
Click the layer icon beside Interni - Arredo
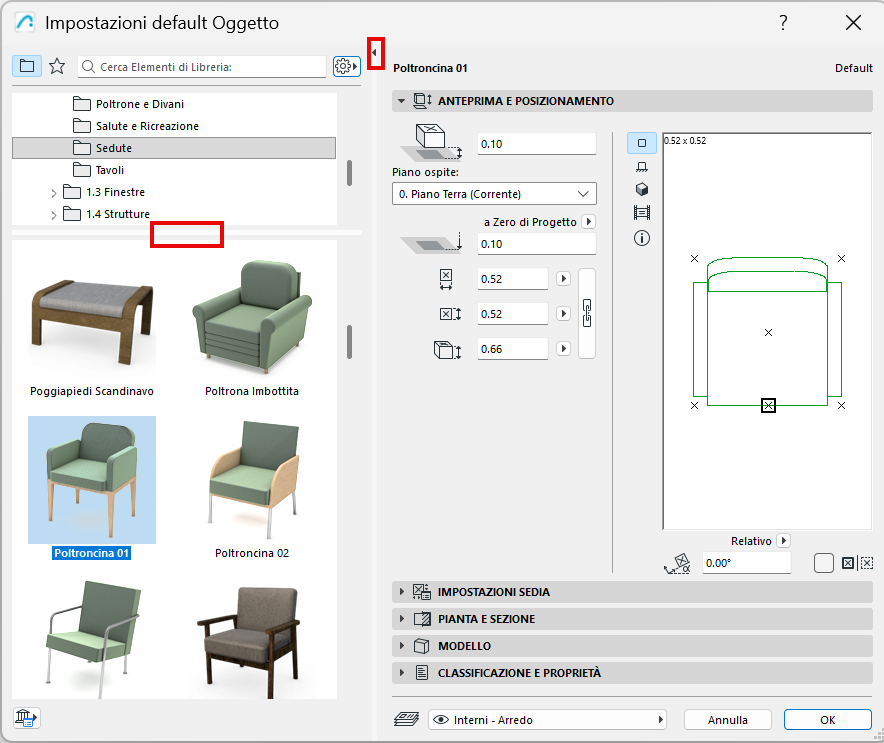(x=406, y=719)
